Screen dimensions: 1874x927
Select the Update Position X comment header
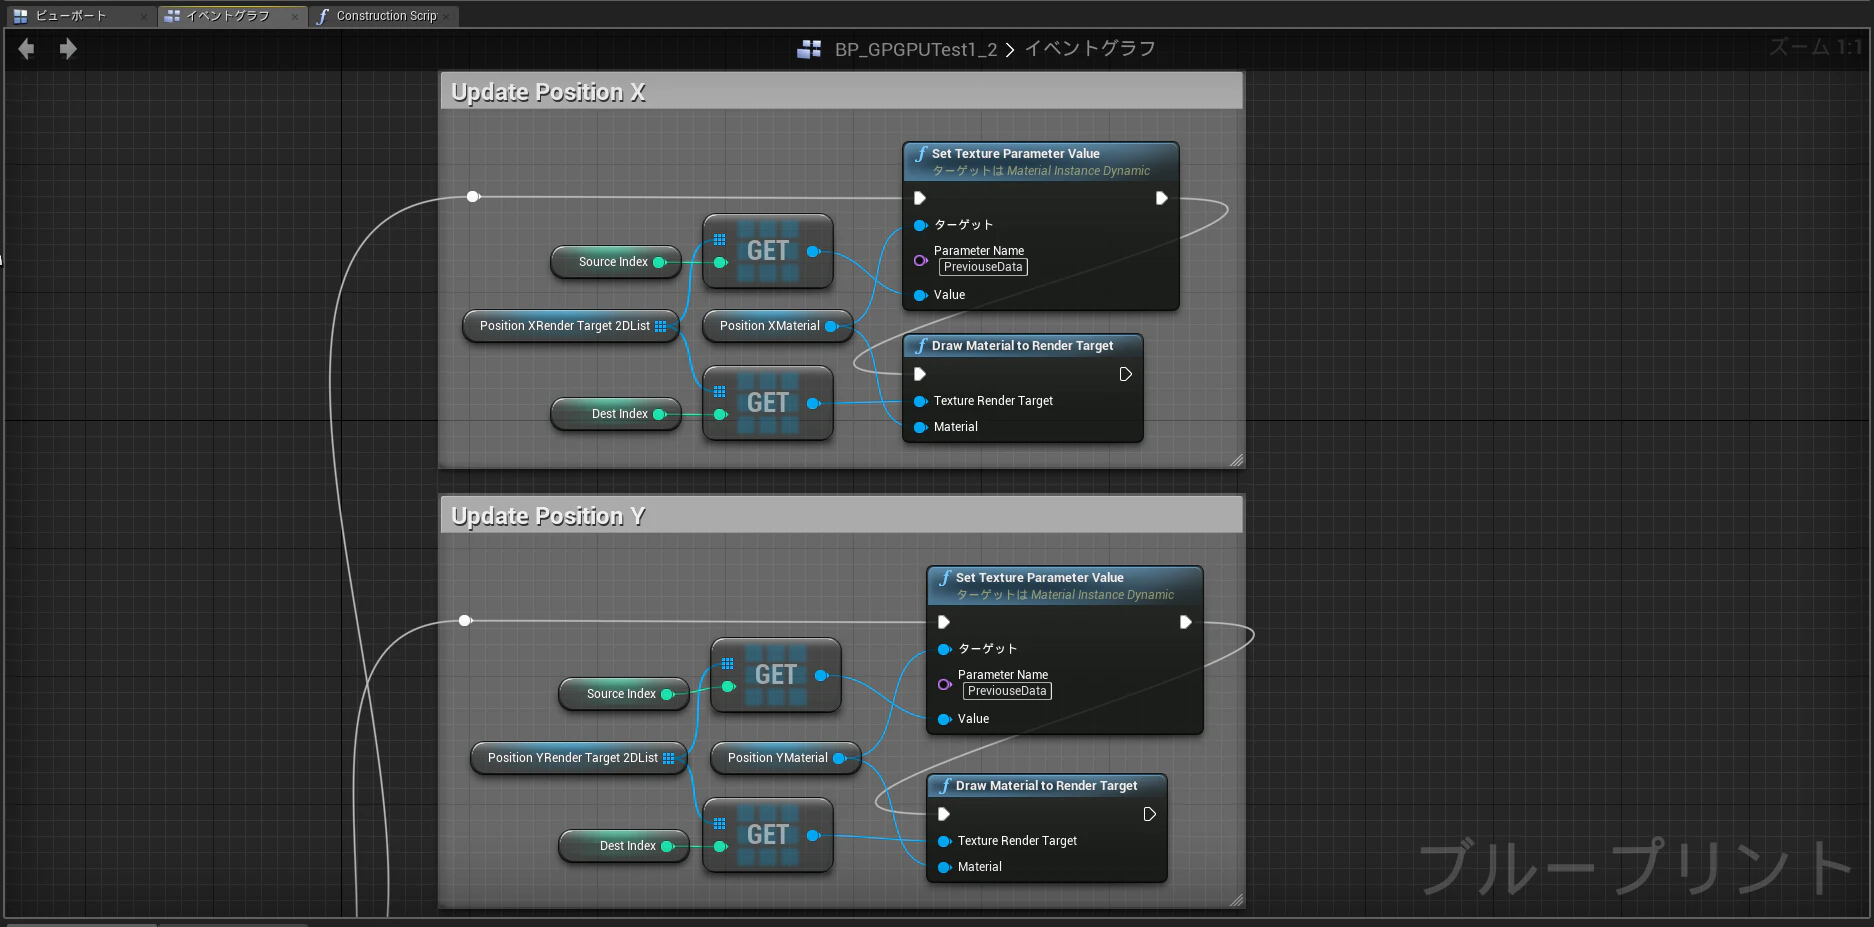(x=841, y=92)
